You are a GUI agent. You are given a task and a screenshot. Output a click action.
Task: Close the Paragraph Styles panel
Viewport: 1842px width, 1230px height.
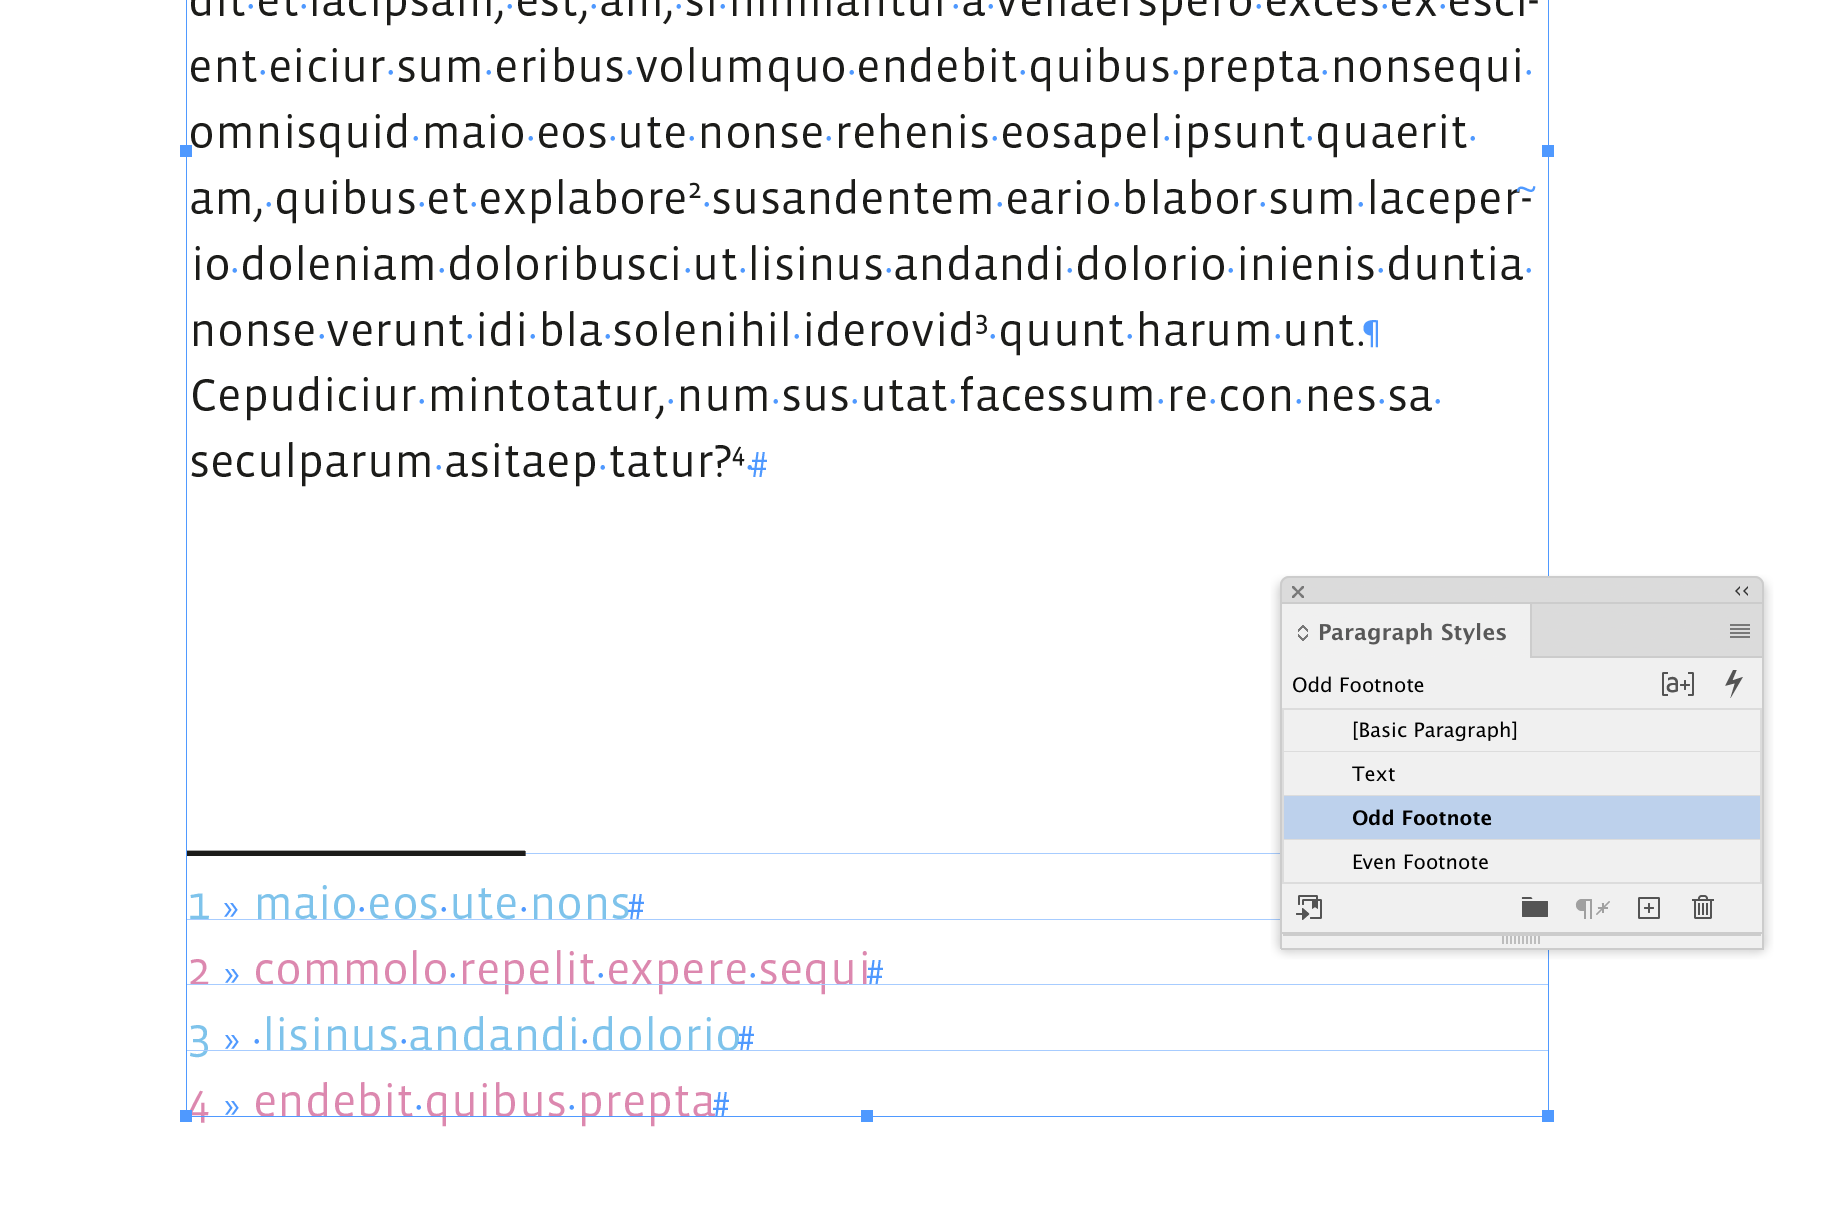pyautogui.click(x=1297, y=591)
